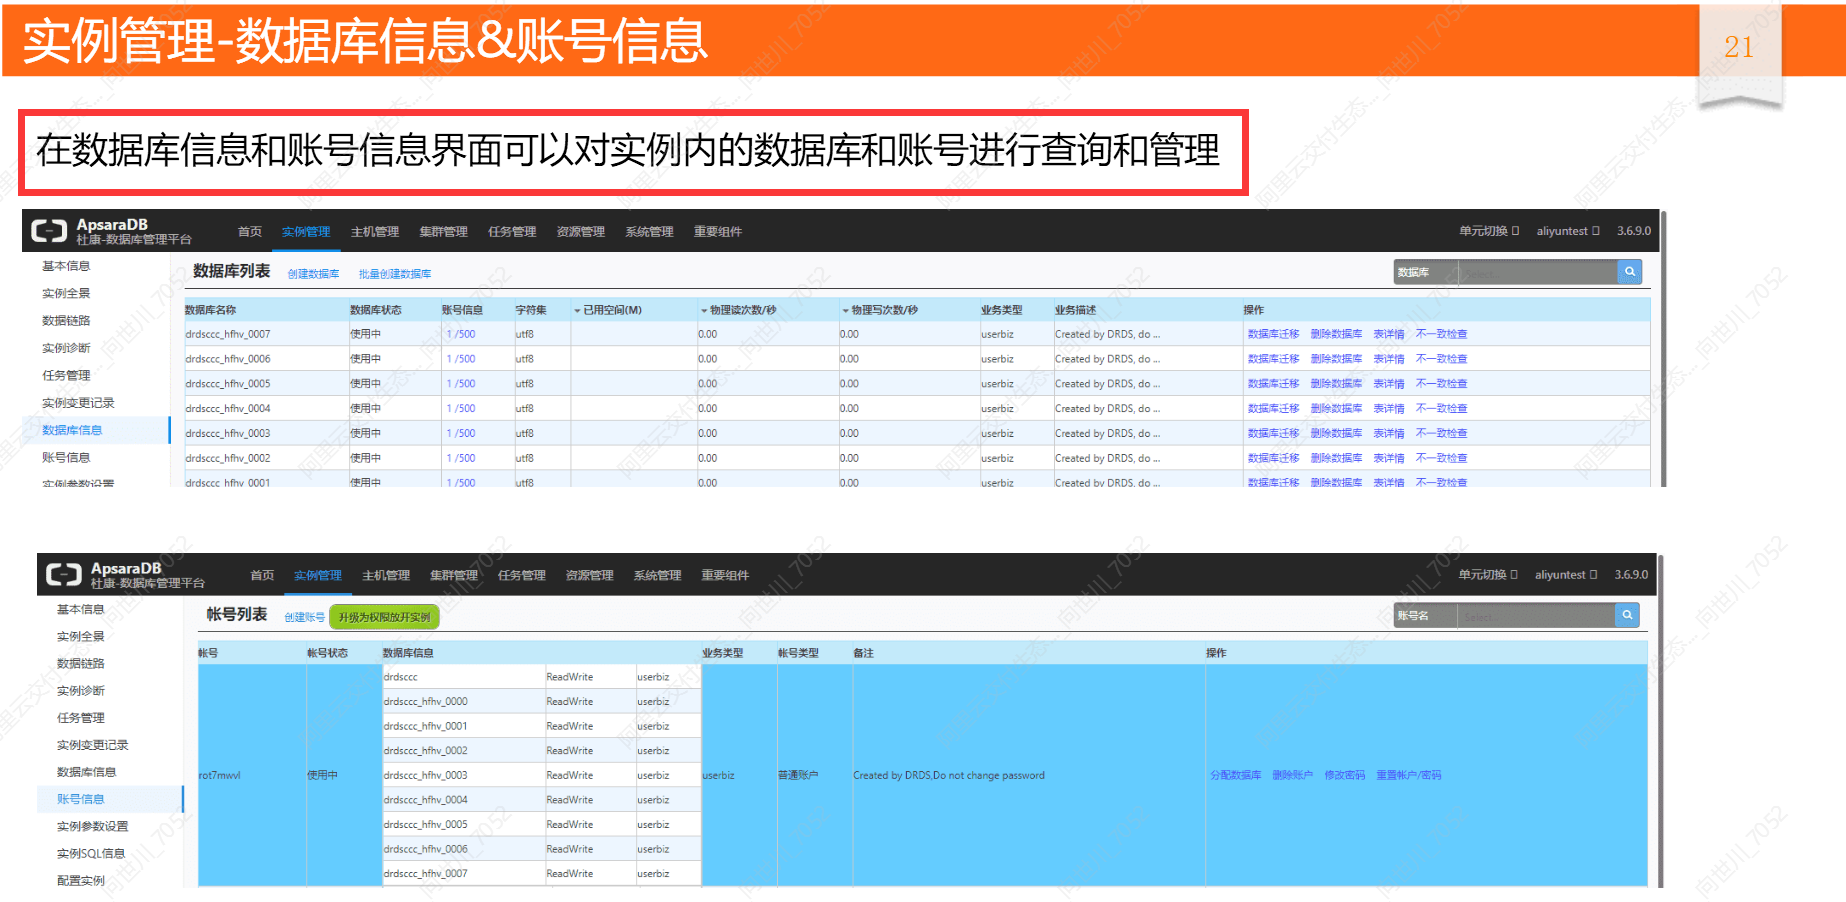Focus the 账号名 search input field

pyautogui.click(x=1537, y=615)
